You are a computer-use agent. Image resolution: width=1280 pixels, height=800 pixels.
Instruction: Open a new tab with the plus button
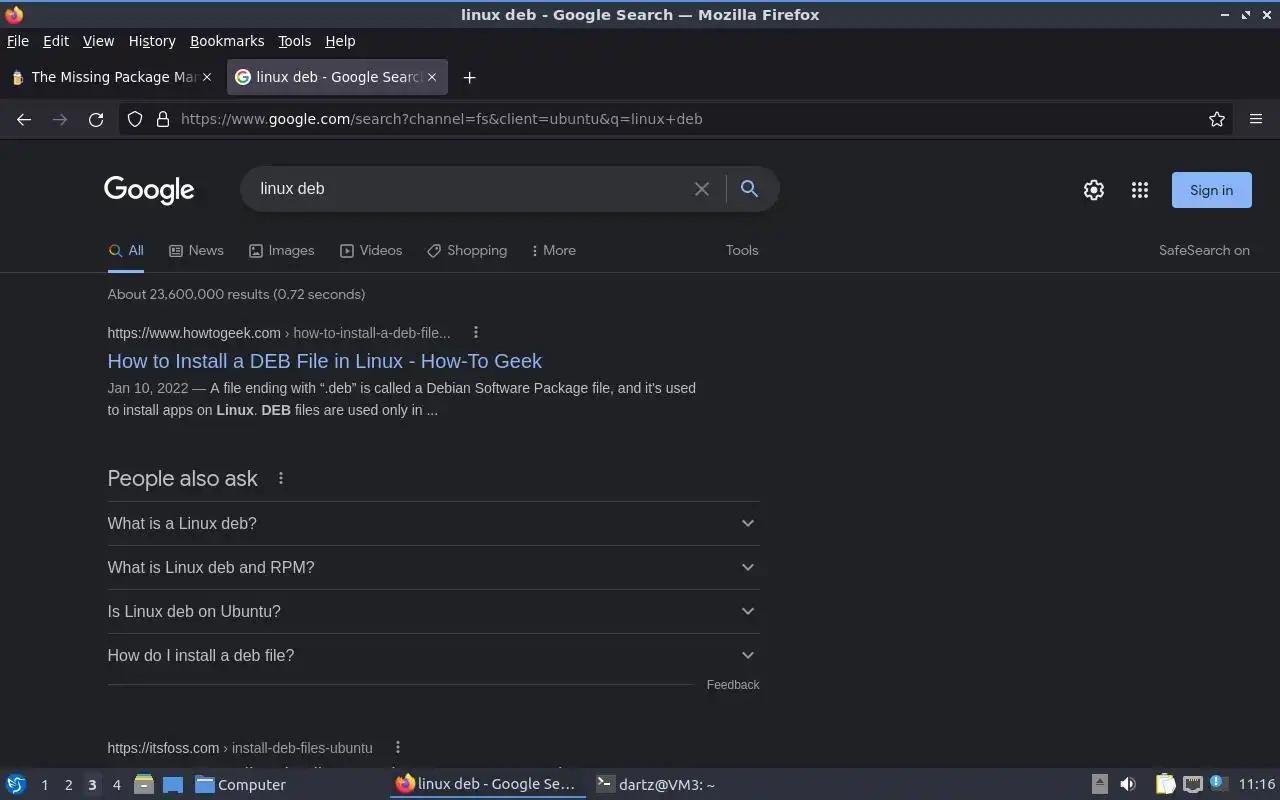click(x=469, y=77)
